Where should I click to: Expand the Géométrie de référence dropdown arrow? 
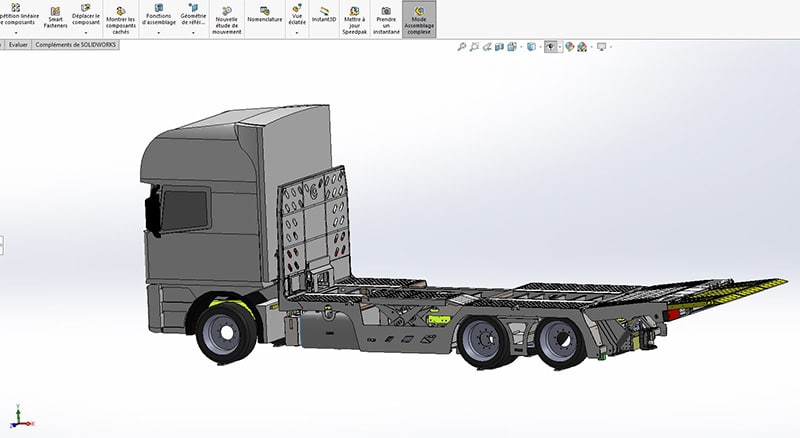[x=193, y=33]
